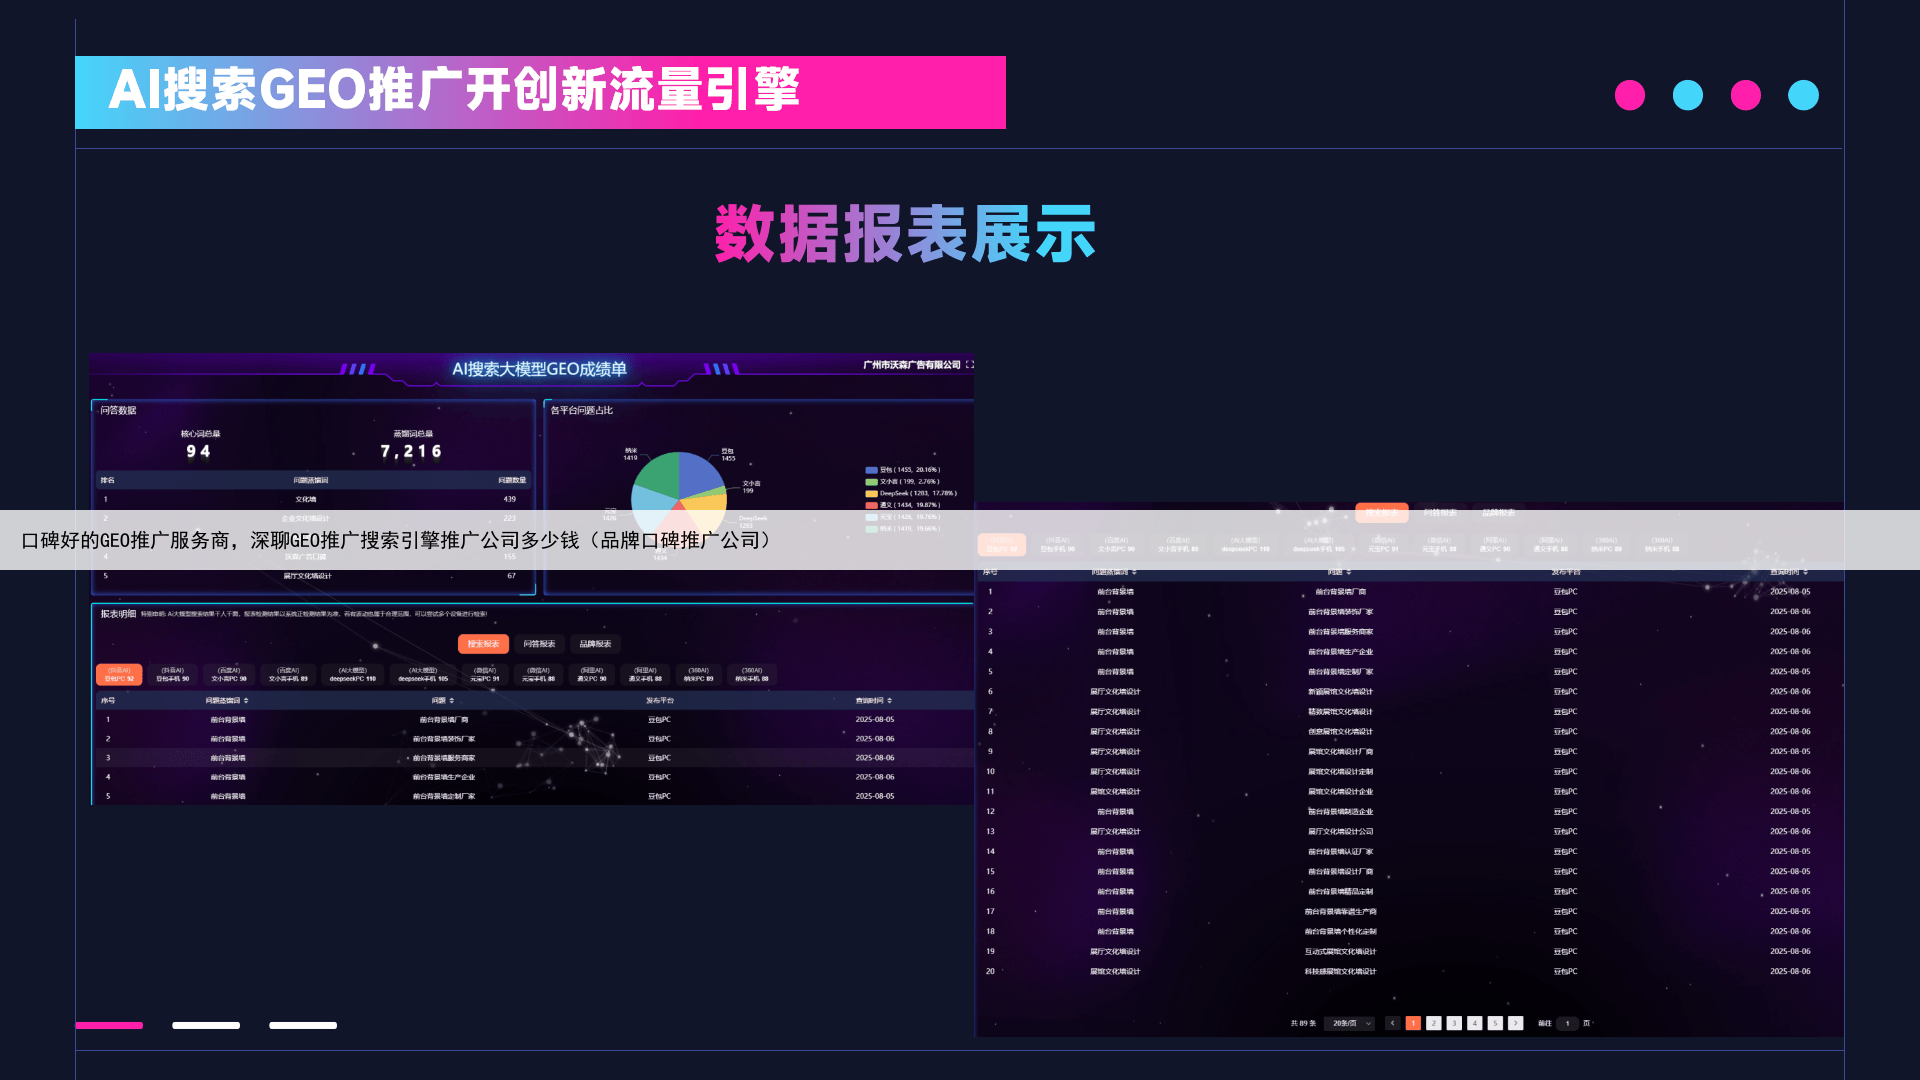Viewport: 1920px width, 1080px height.
Task: Click the 豆包 legend color swatch beside pie chart
Action: point(871,469)
